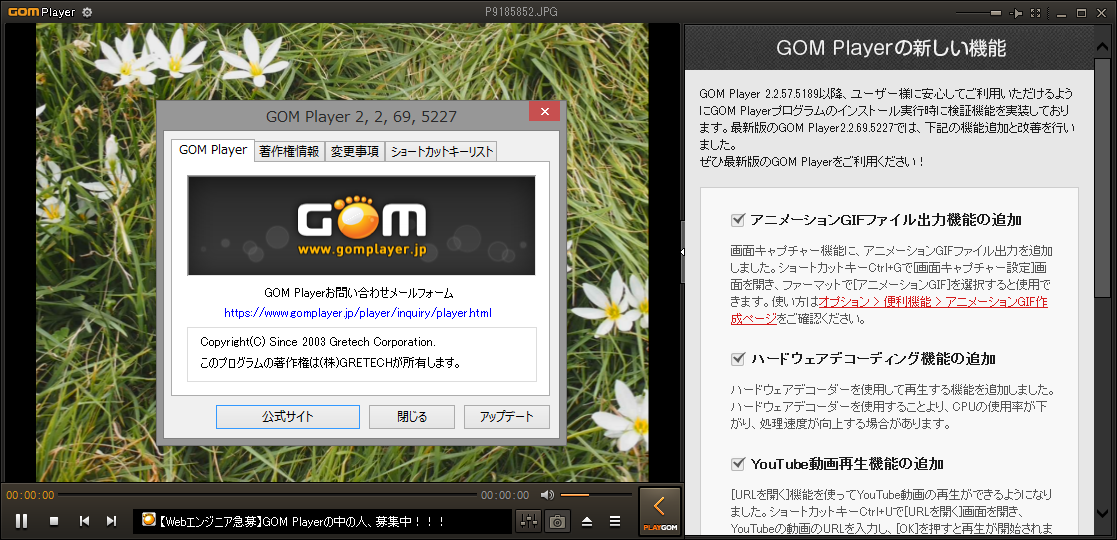Toggle the ハードウェアデコーディング機能 checkbox
This screenshot has width=1117, height=540.
point(737,358)
